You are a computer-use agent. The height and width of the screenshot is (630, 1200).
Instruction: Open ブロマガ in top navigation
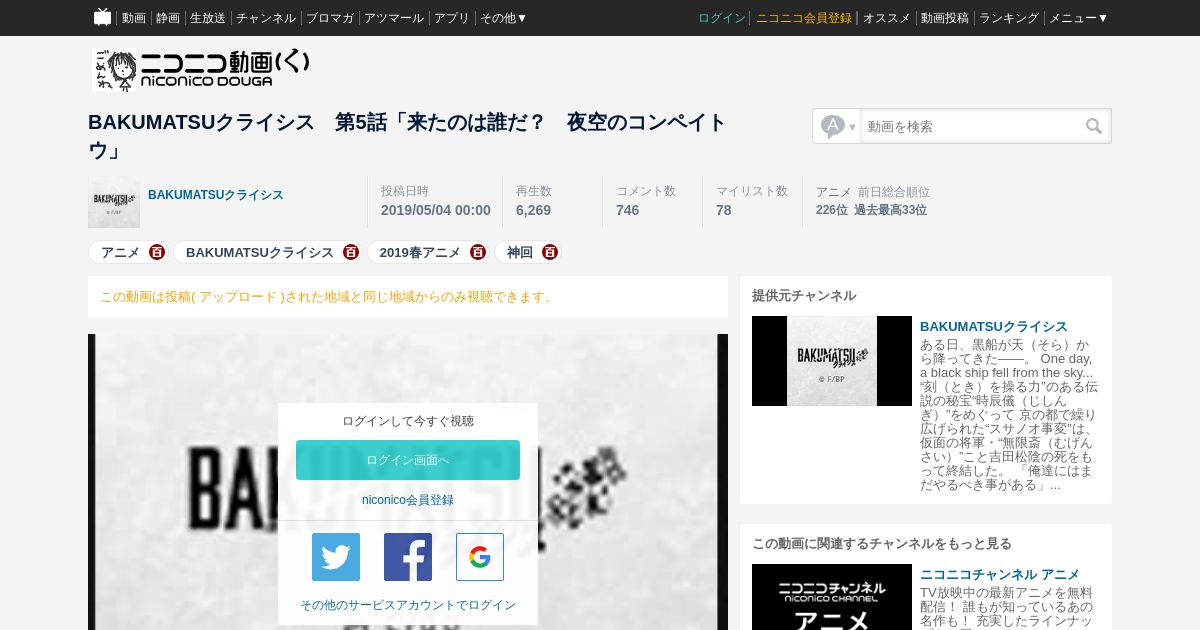click(330, 18)
